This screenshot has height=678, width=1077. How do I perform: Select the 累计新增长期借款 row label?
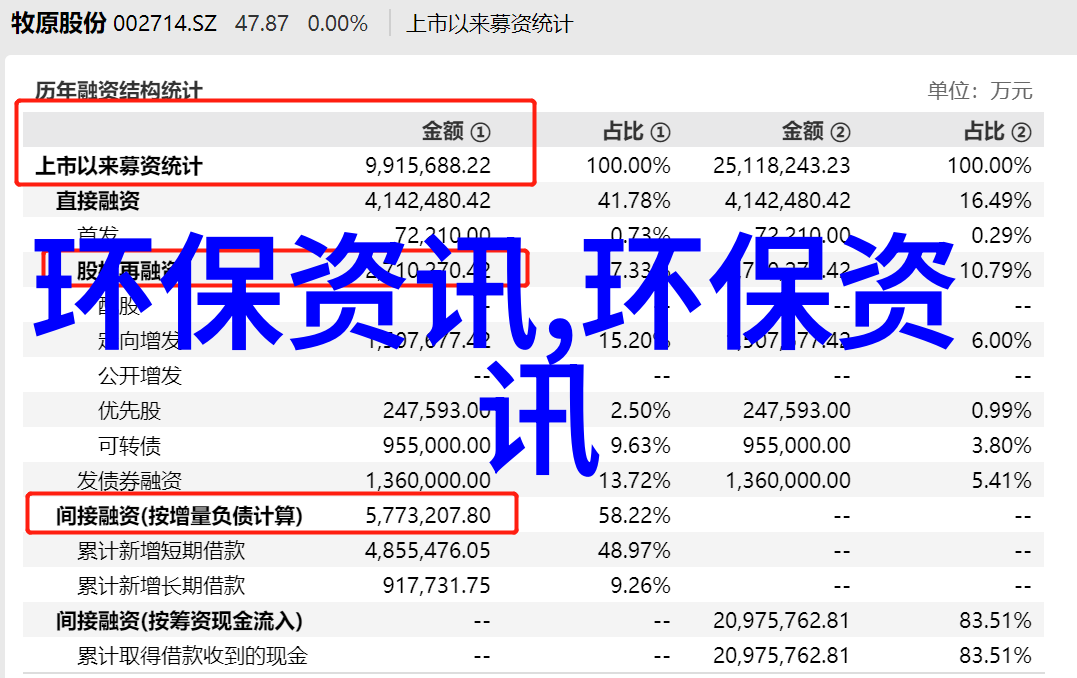pyautogui.click(x=161, y=586)
